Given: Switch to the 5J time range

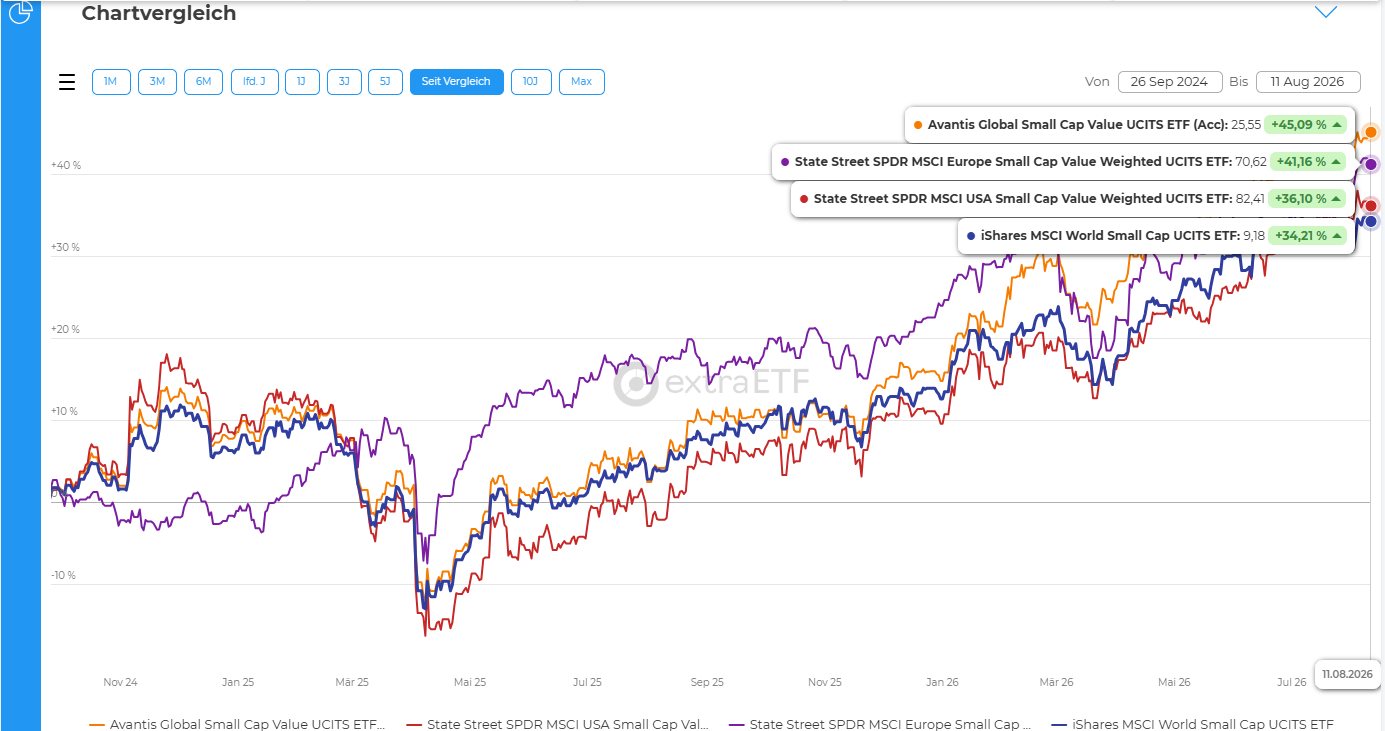Looking at the screenshot, I should 385,82.
